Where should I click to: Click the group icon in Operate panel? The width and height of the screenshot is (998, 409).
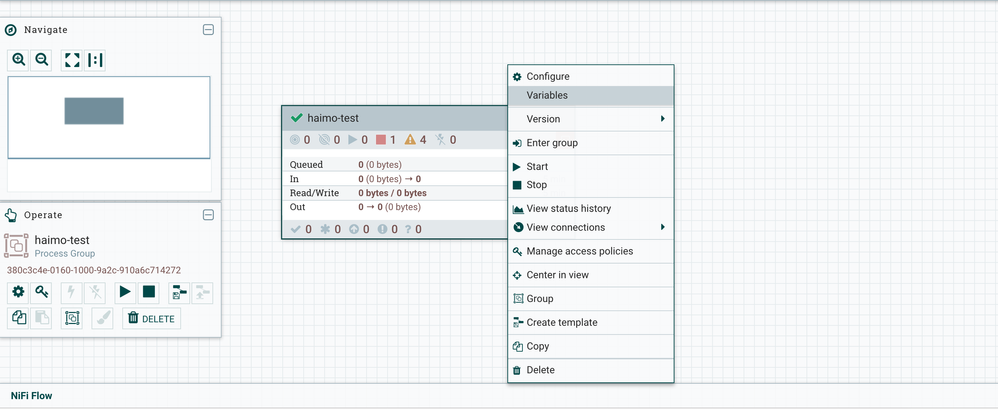72,318
